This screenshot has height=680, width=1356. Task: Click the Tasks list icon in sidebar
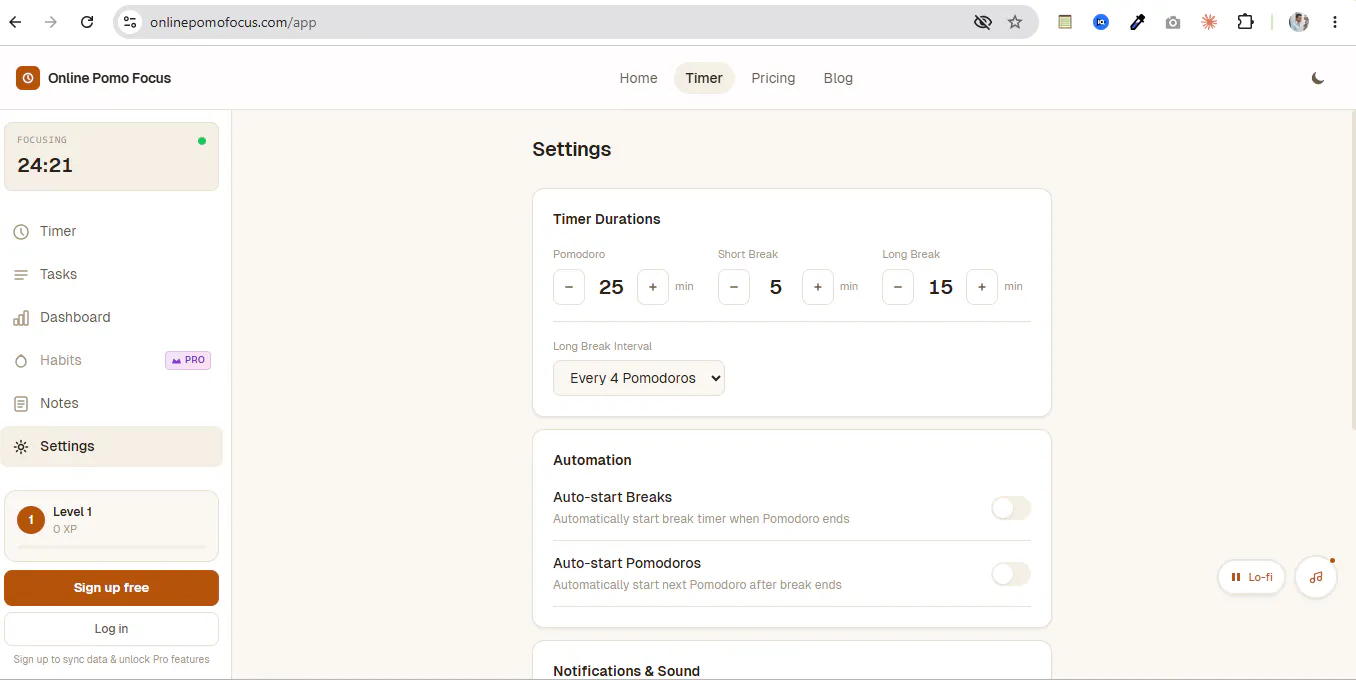21,275
